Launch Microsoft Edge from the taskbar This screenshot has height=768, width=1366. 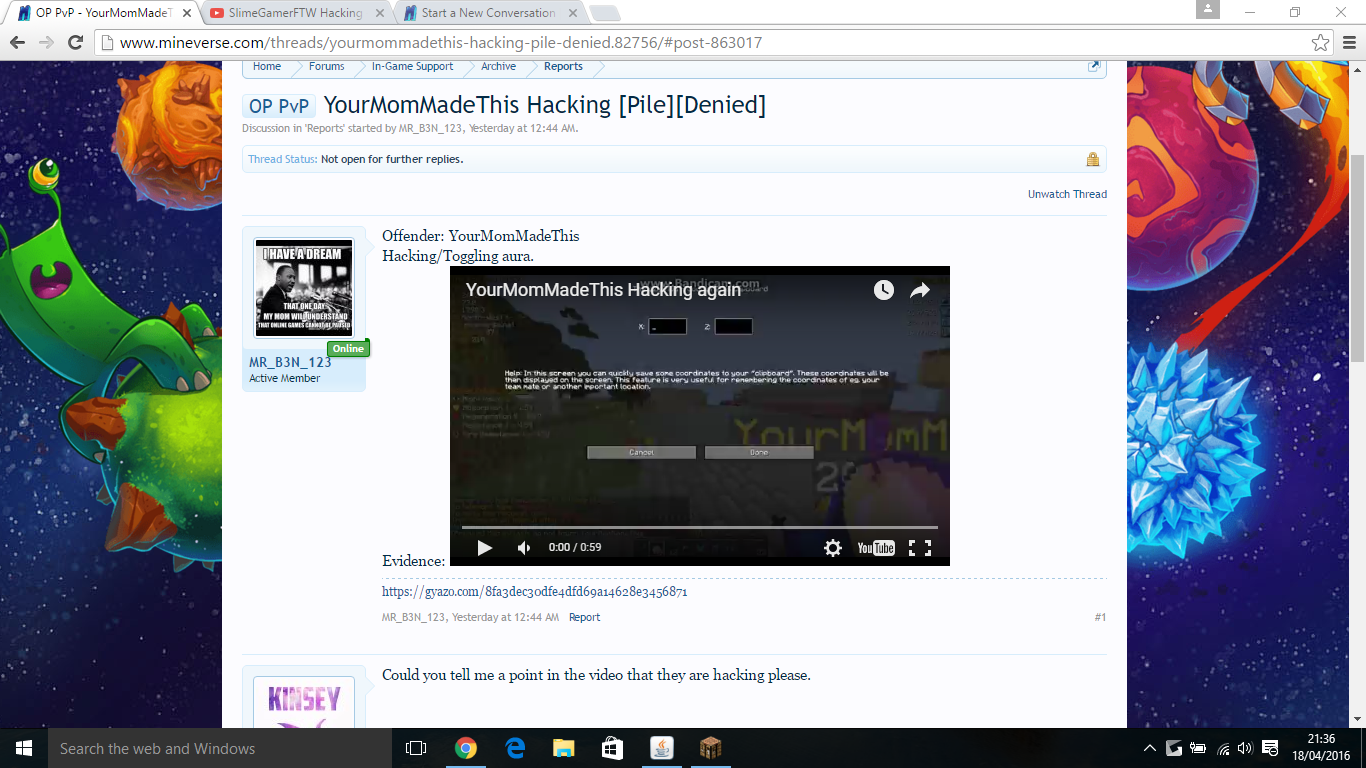pos(515,748)
